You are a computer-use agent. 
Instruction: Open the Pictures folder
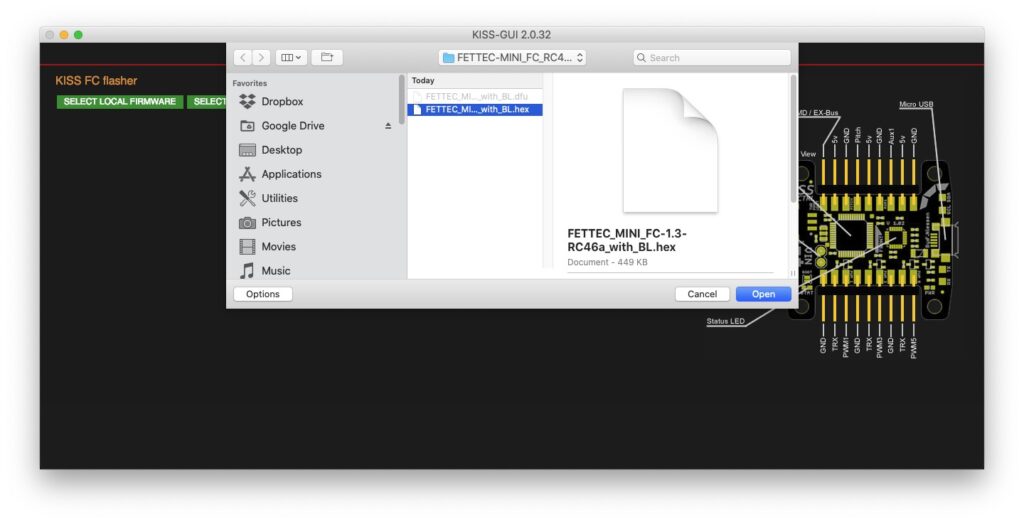coord(280,222)
